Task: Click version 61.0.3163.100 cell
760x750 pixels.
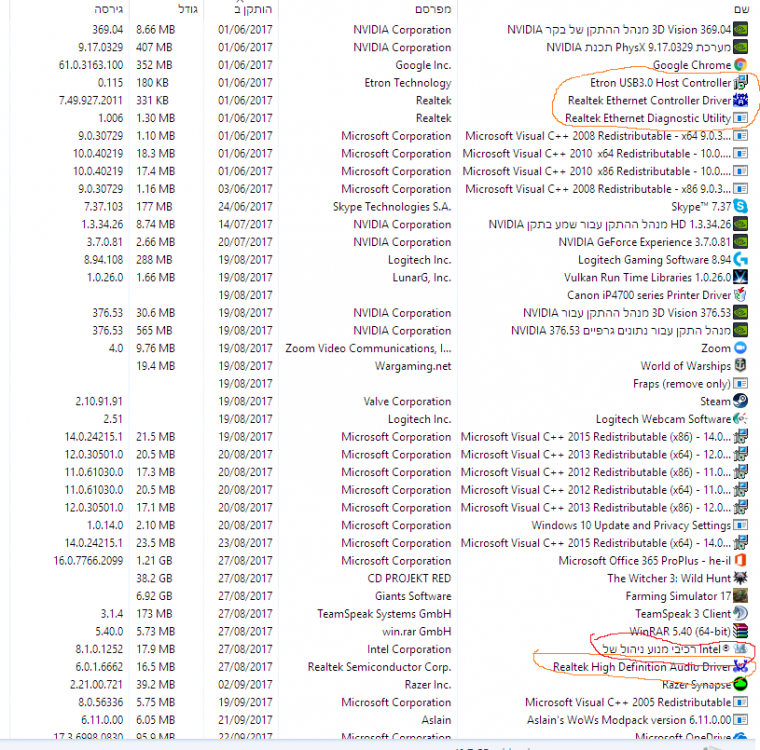Action: pos(91,65)
